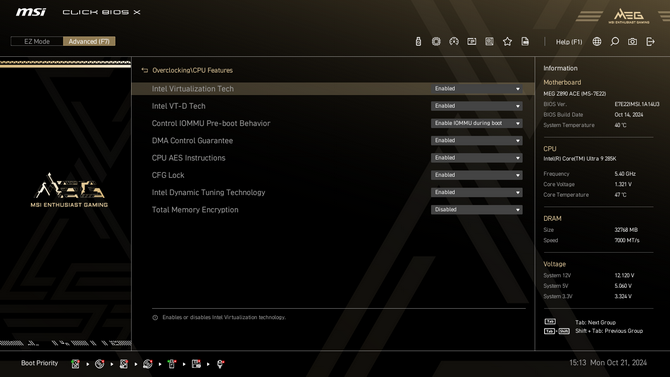Viewport: 670px width, 377px height.
Task: Open the search magnifier icon
Action: tap(614, 41)
